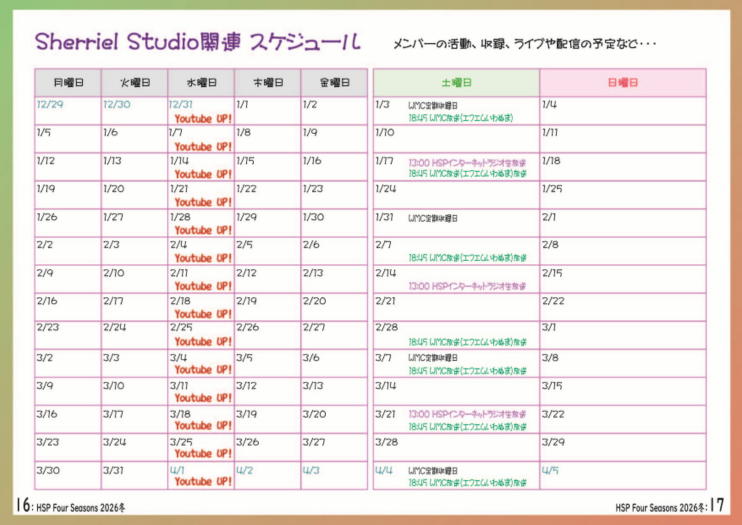The width and height of the screenshot is (742, 525).
Task: Click the Sherriel Studio schedule title
Action: (x=198, y=42)
